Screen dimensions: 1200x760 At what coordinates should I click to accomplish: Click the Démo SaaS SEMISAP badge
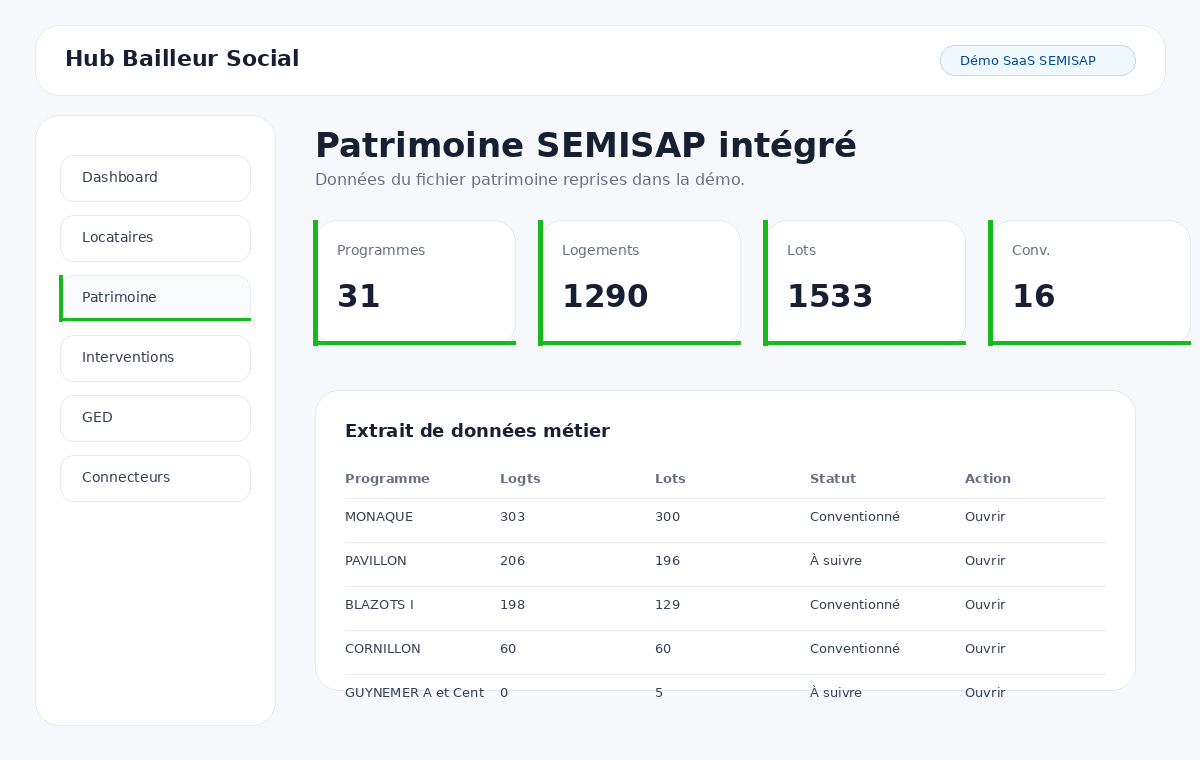(x=1038, y=60)
